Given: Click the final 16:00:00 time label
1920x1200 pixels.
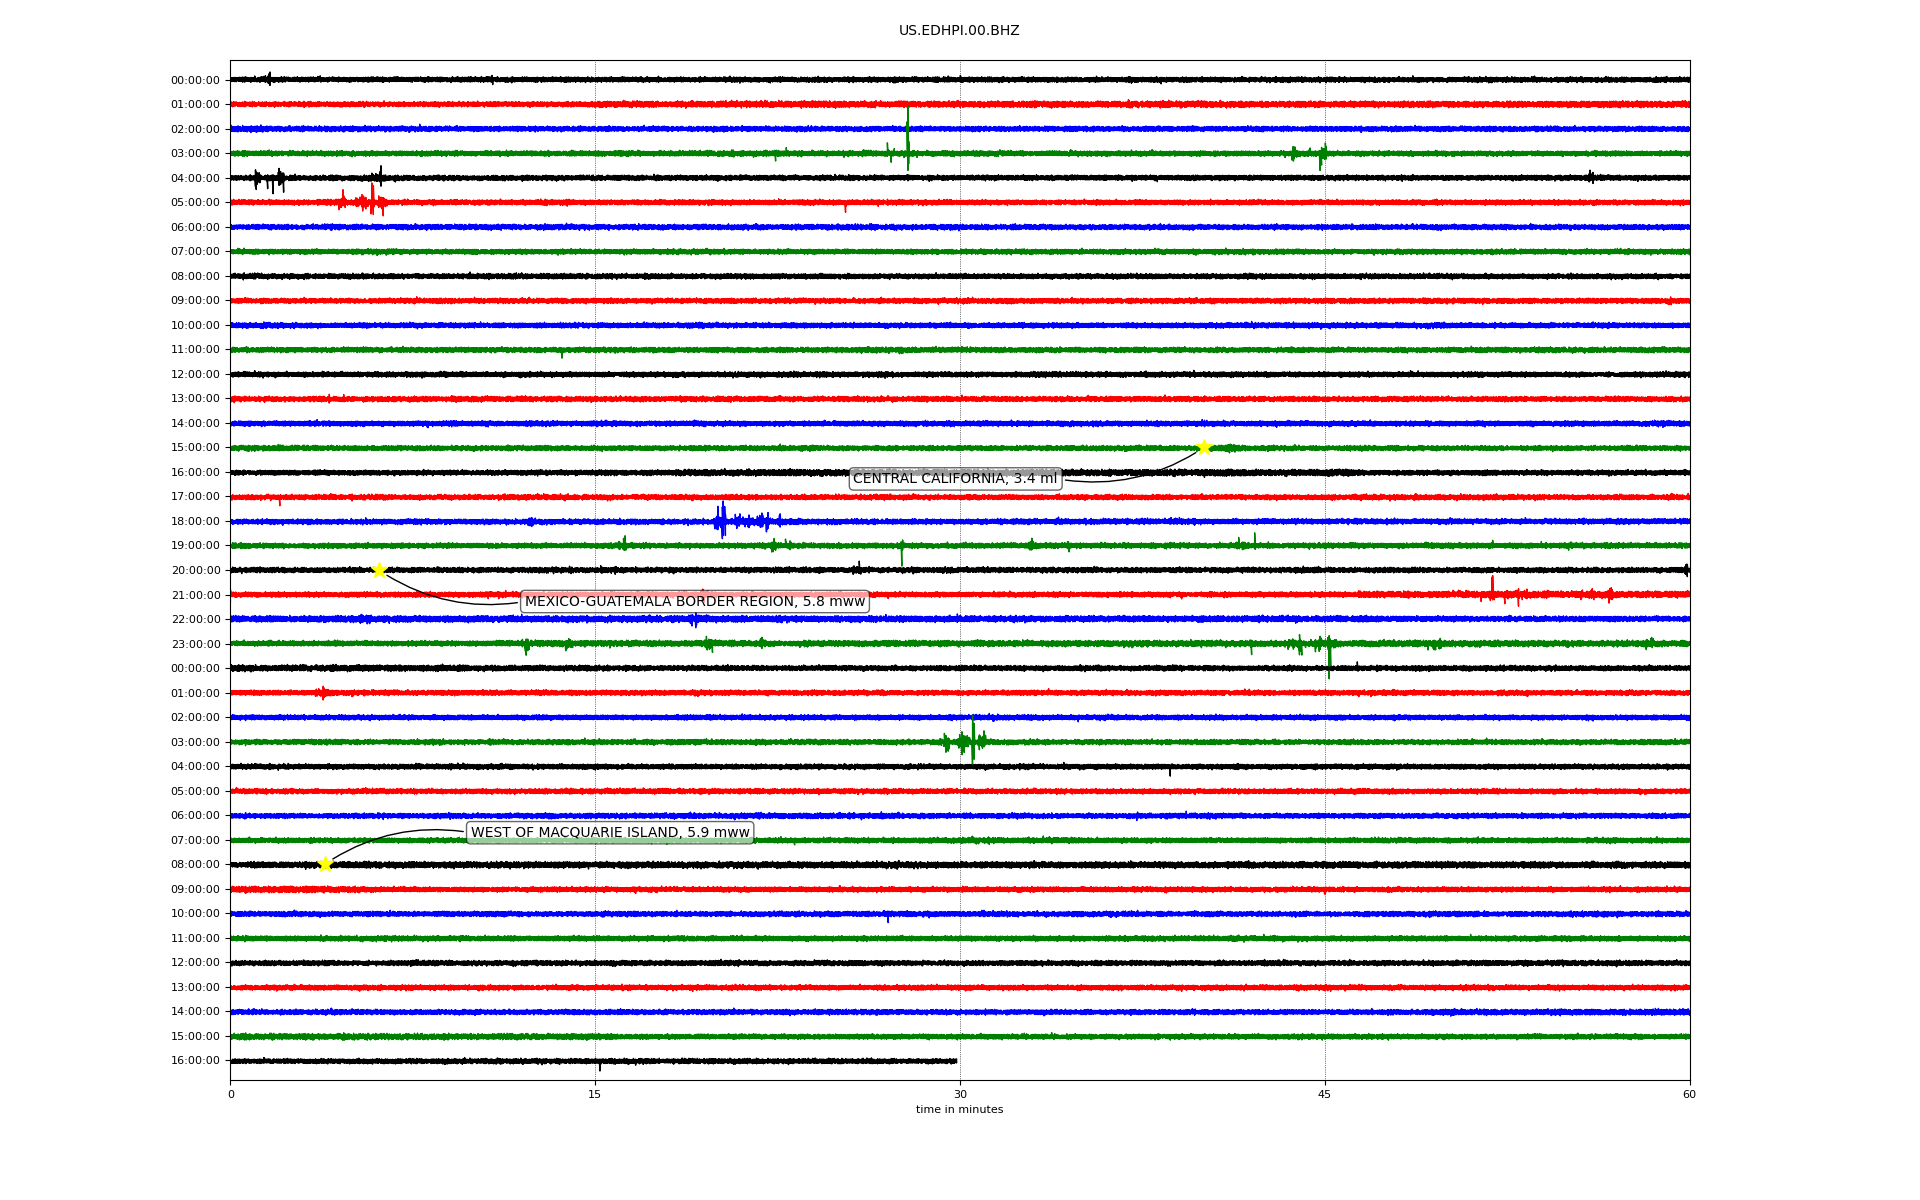Looking at the screenshot, I should (x=195, y=1060).
